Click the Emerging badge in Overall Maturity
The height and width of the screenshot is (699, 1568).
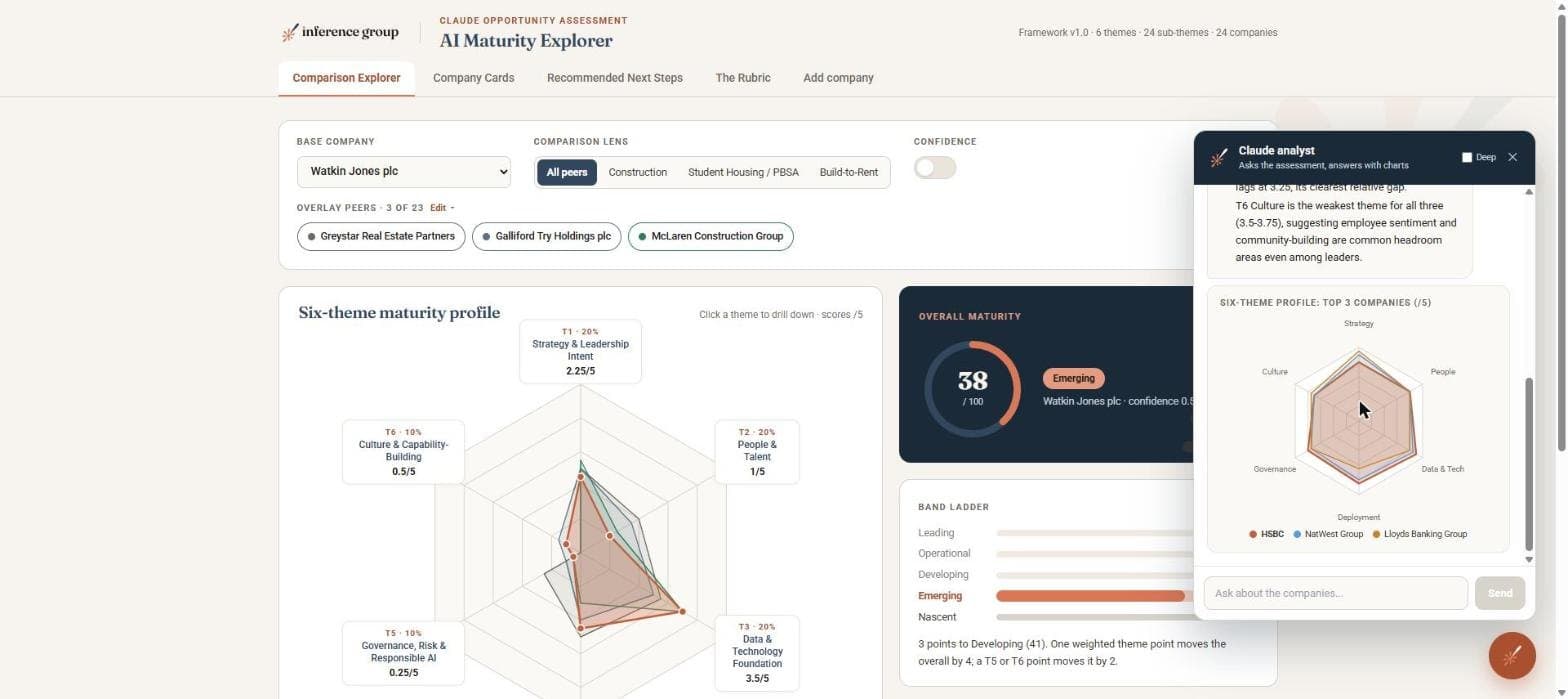click(1073, 378)
